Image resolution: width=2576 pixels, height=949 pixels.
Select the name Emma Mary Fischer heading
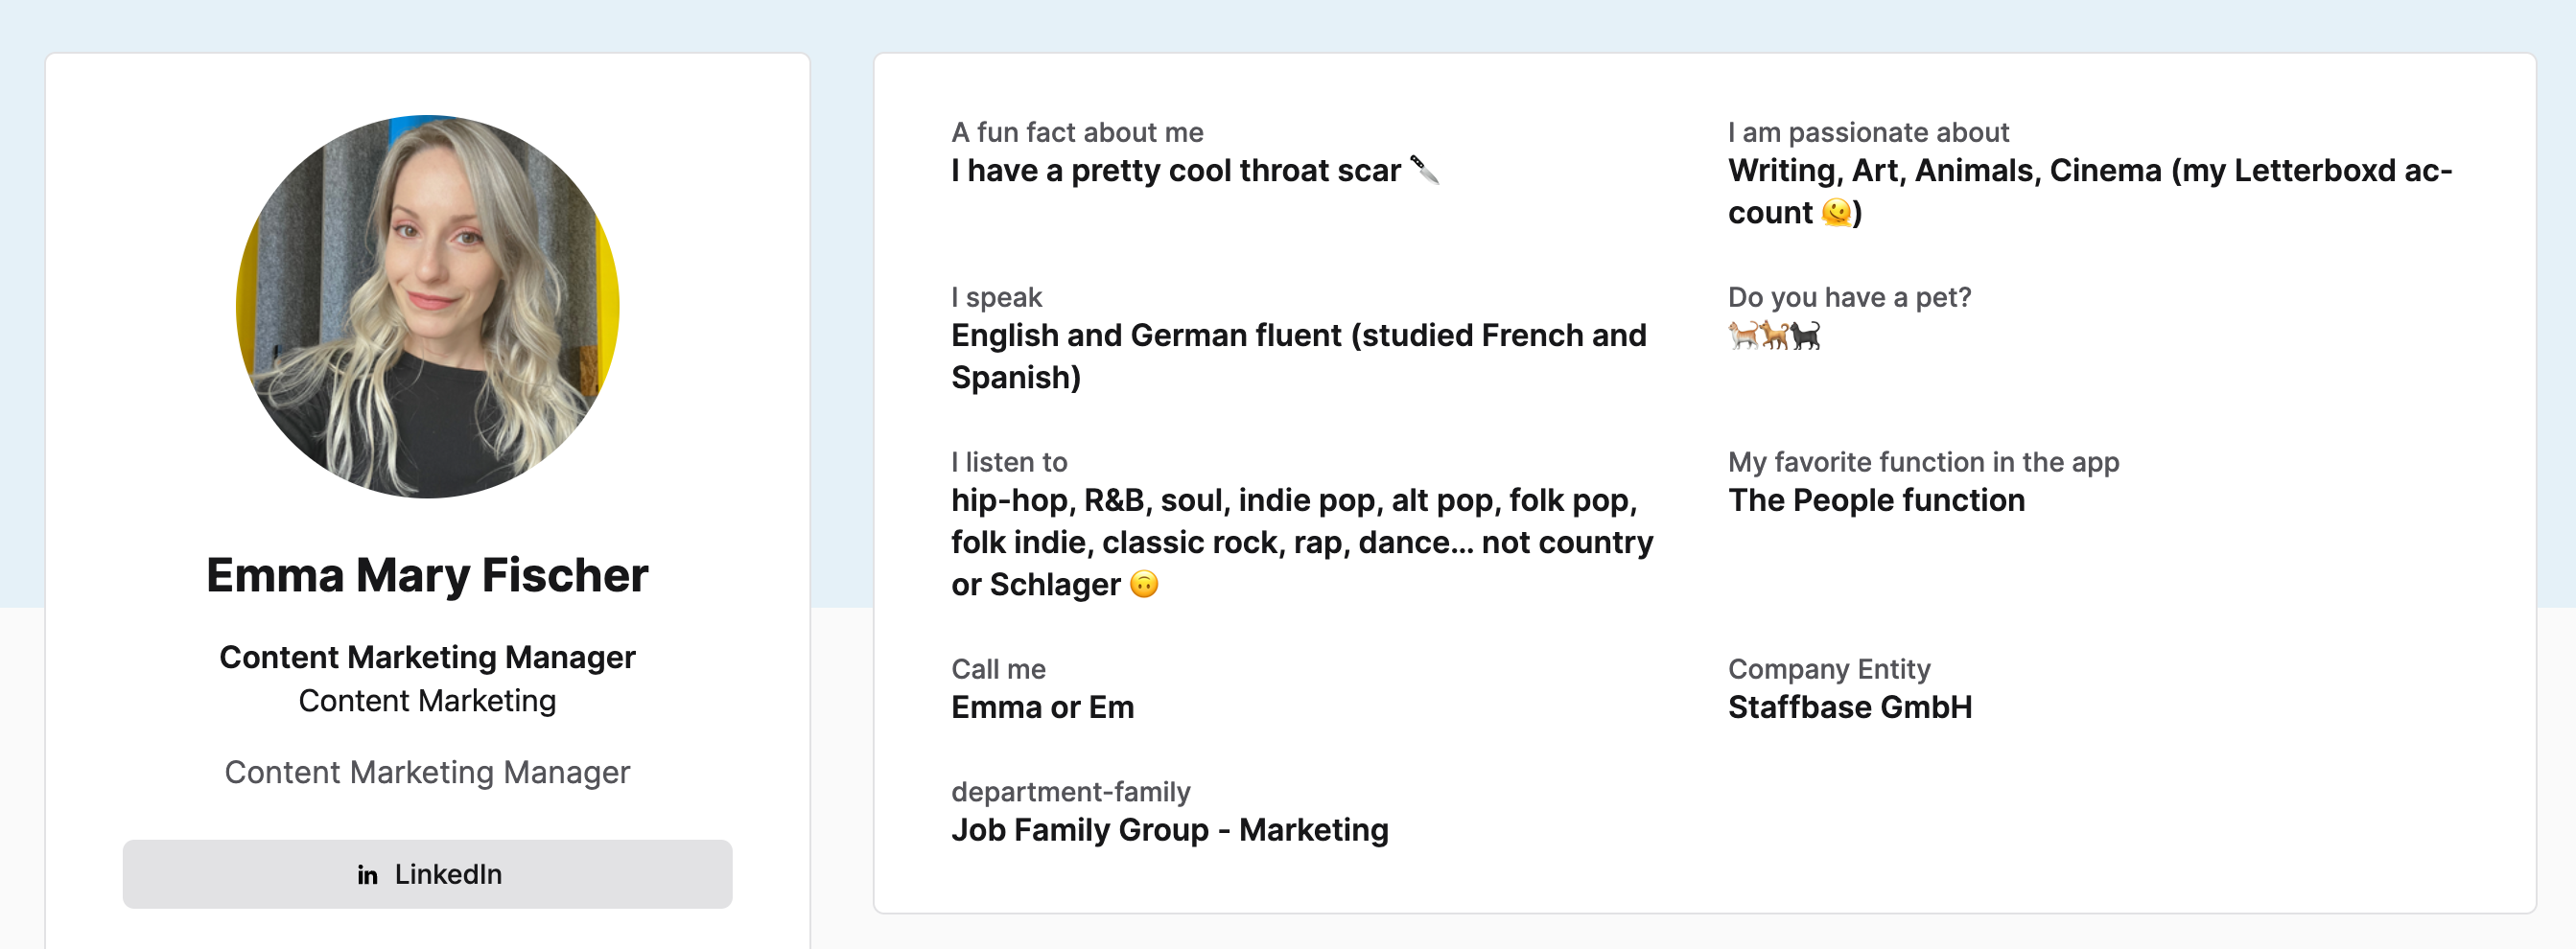point(427,575)
